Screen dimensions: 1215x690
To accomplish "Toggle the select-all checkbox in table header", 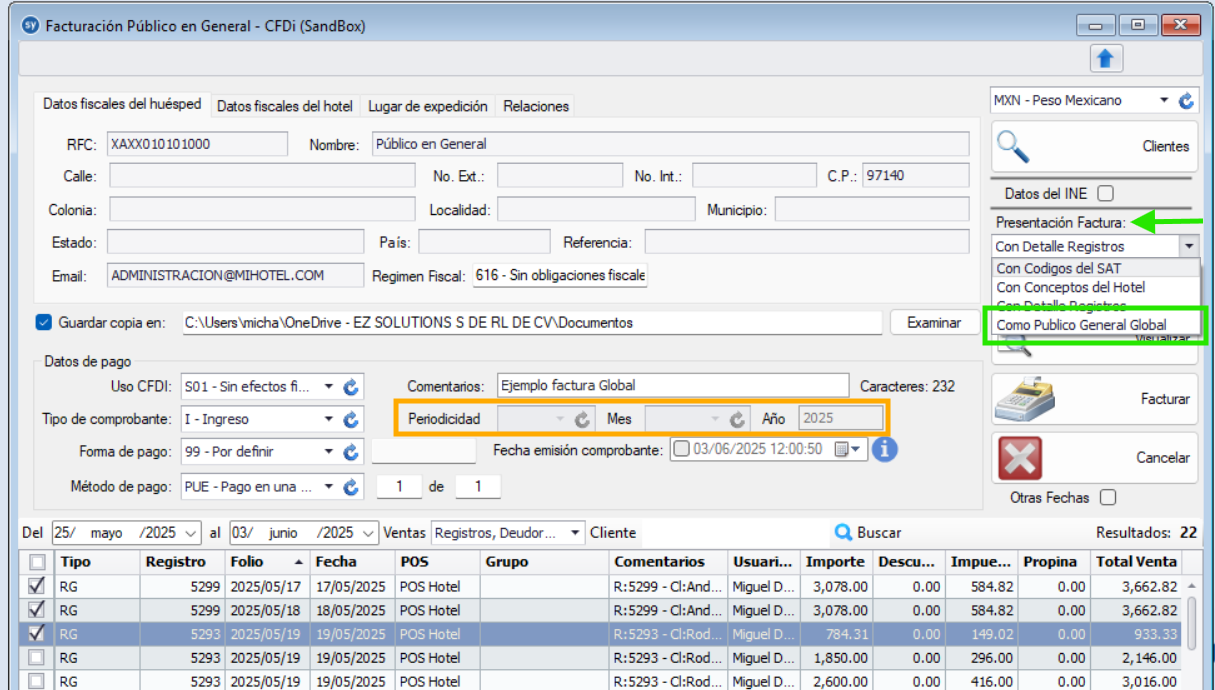I will (37, 562).
